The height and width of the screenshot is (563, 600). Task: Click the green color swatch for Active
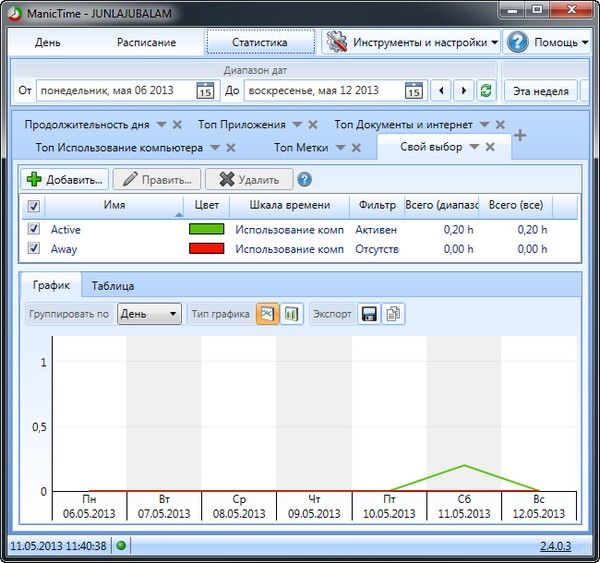[206, 229]
